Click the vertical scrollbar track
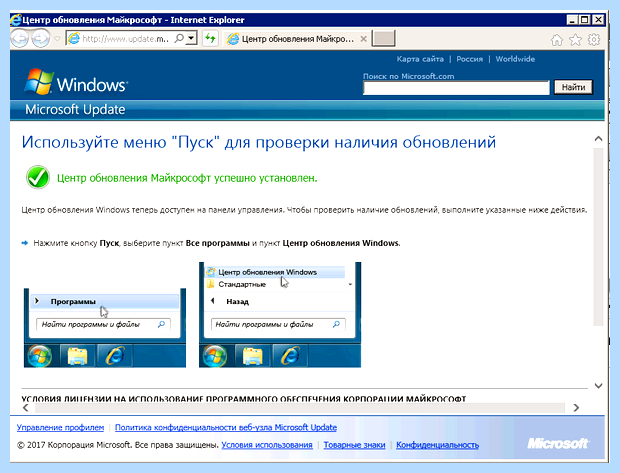620x473 pixels. (x=598, y=237)
